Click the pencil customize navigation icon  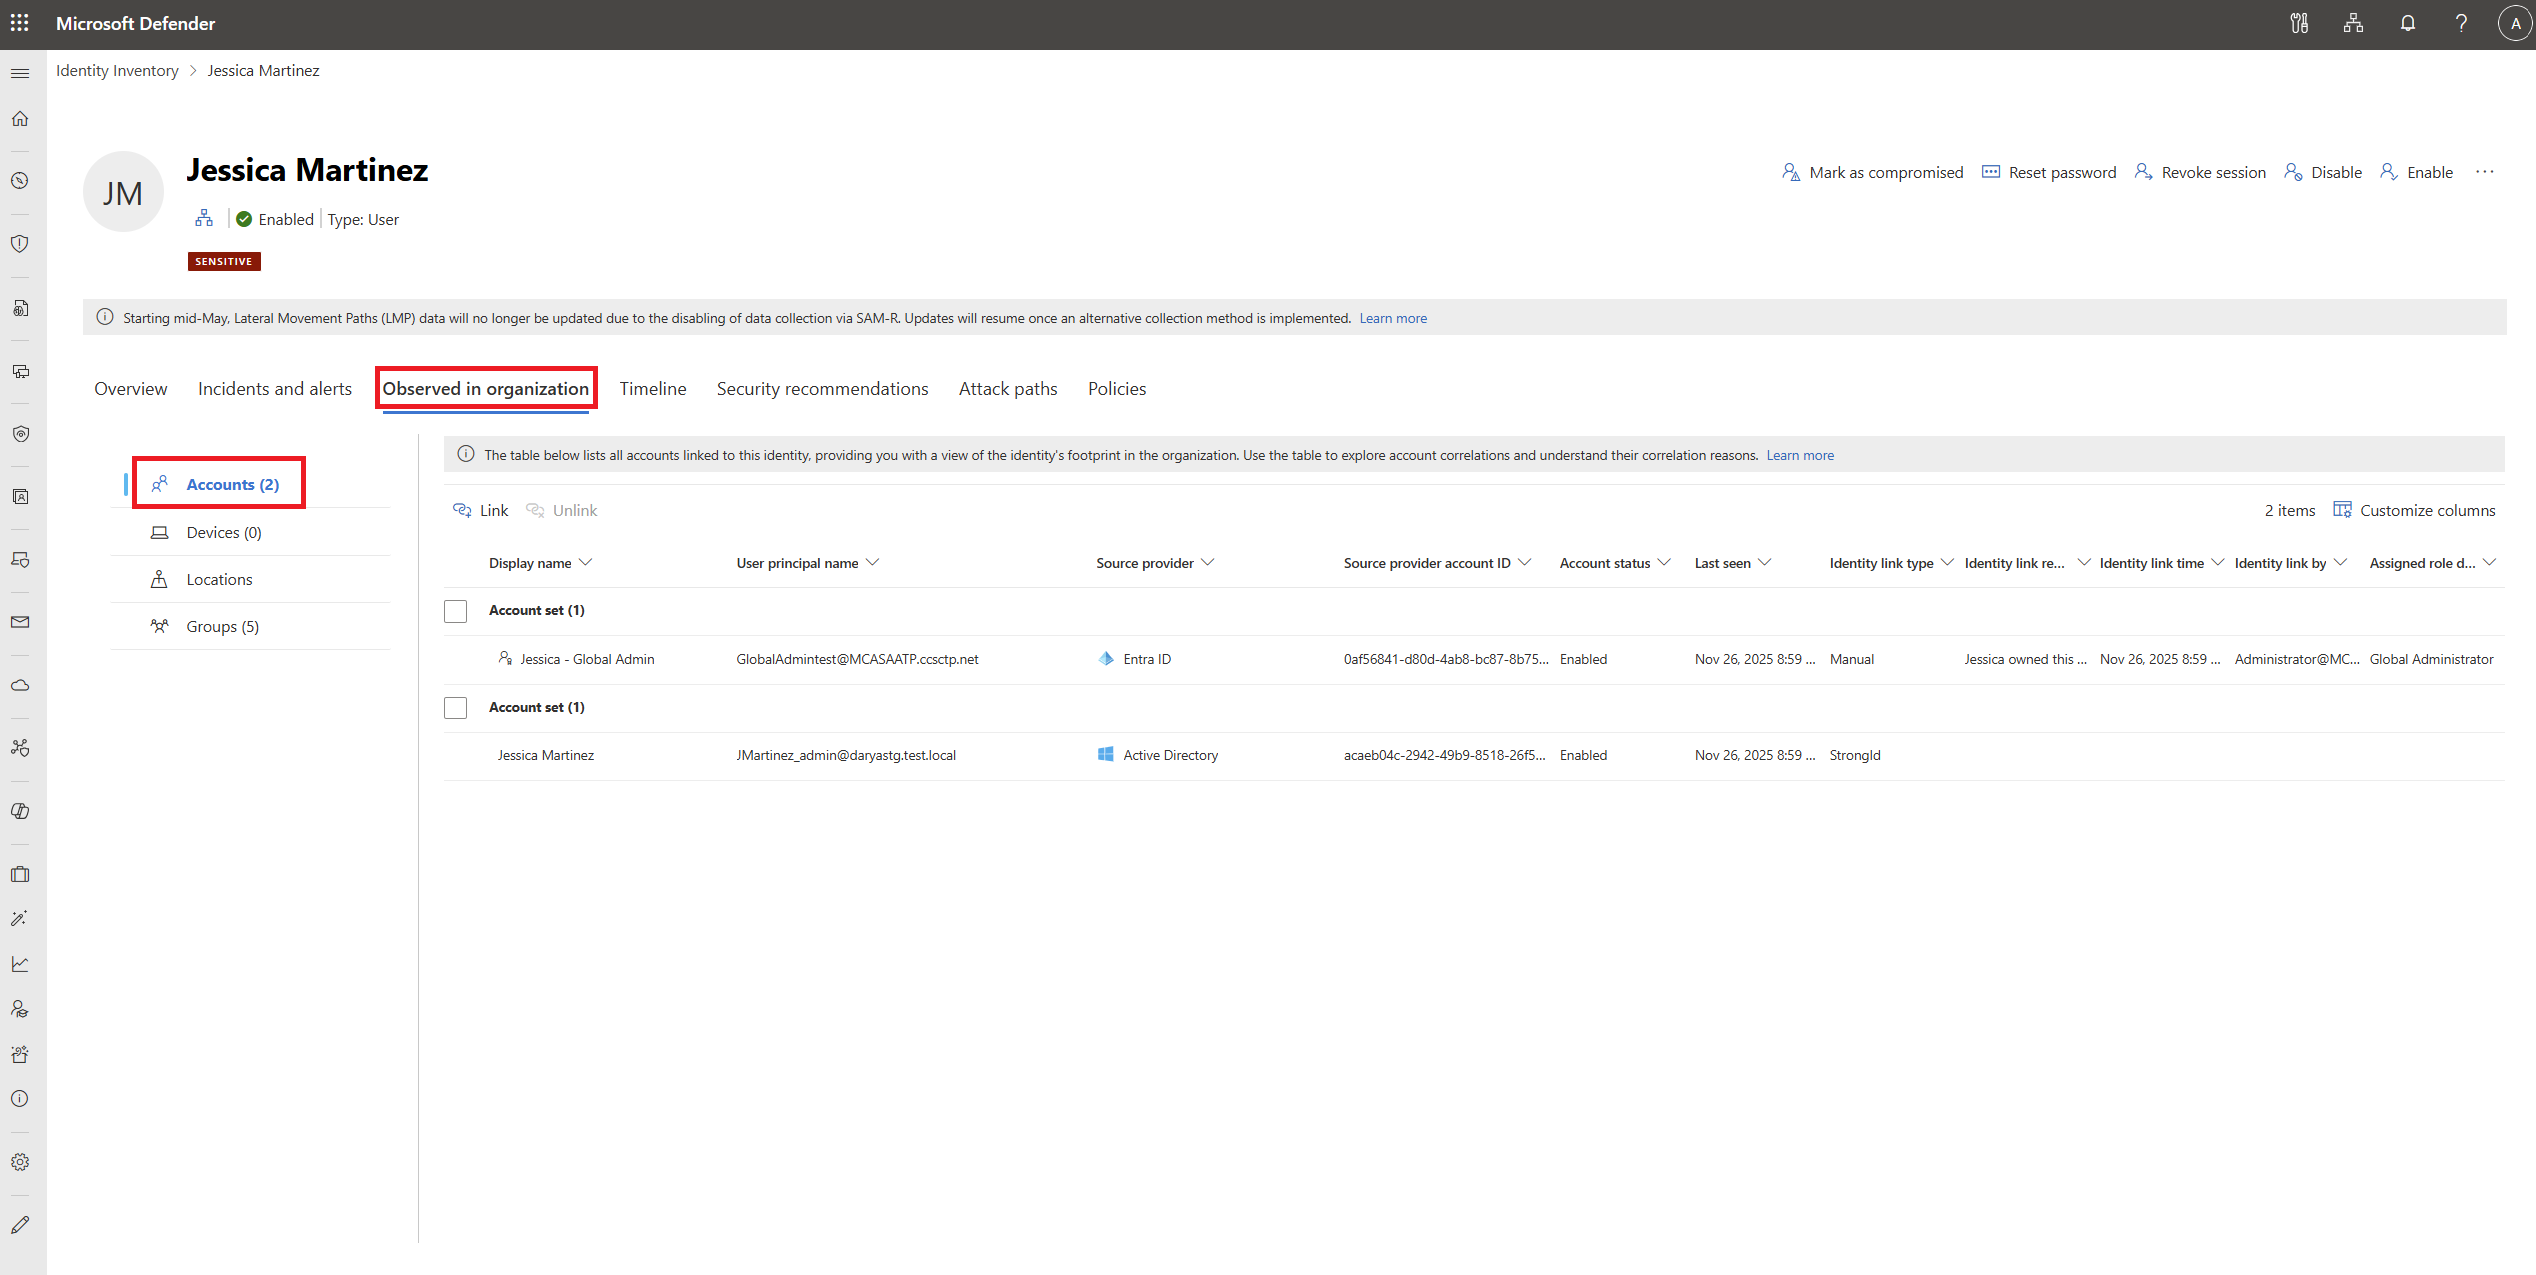[20, 1225]
